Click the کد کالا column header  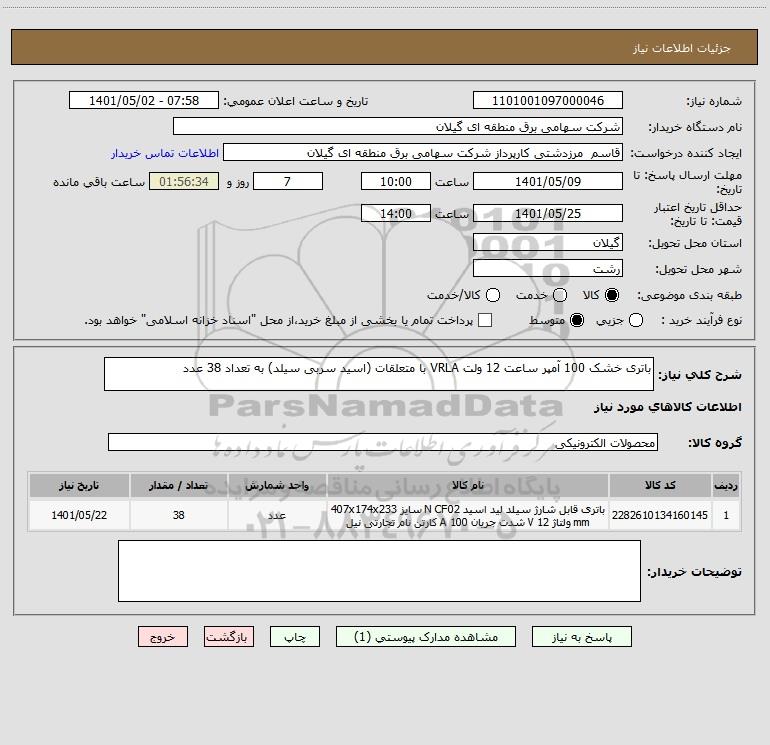[660, 485]
